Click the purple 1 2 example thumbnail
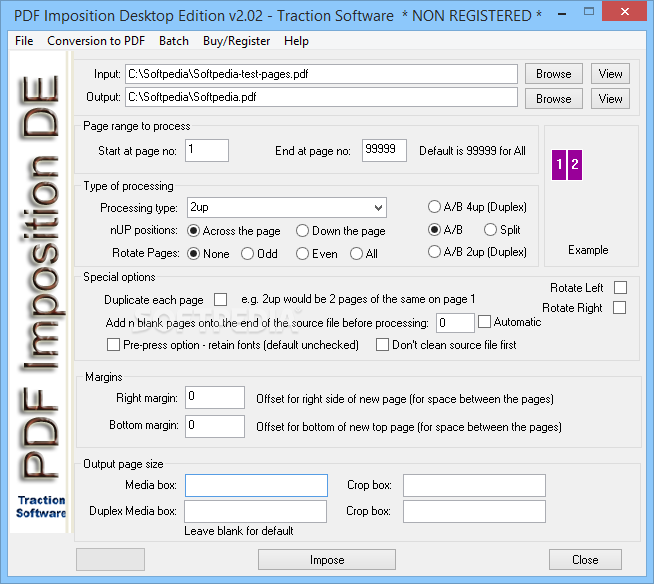The width and height of the screenshot is (654, 584). (x=567, y=165)
